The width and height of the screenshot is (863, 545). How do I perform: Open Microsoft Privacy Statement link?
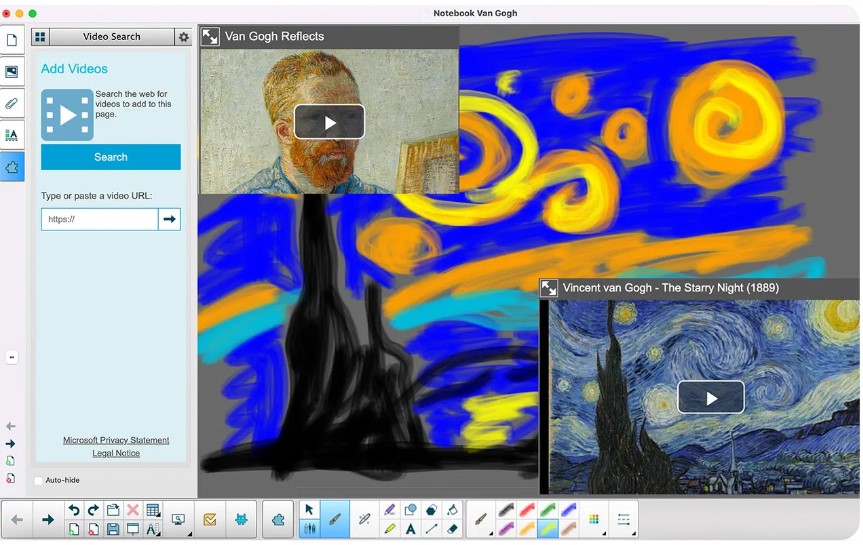[116, 440]
